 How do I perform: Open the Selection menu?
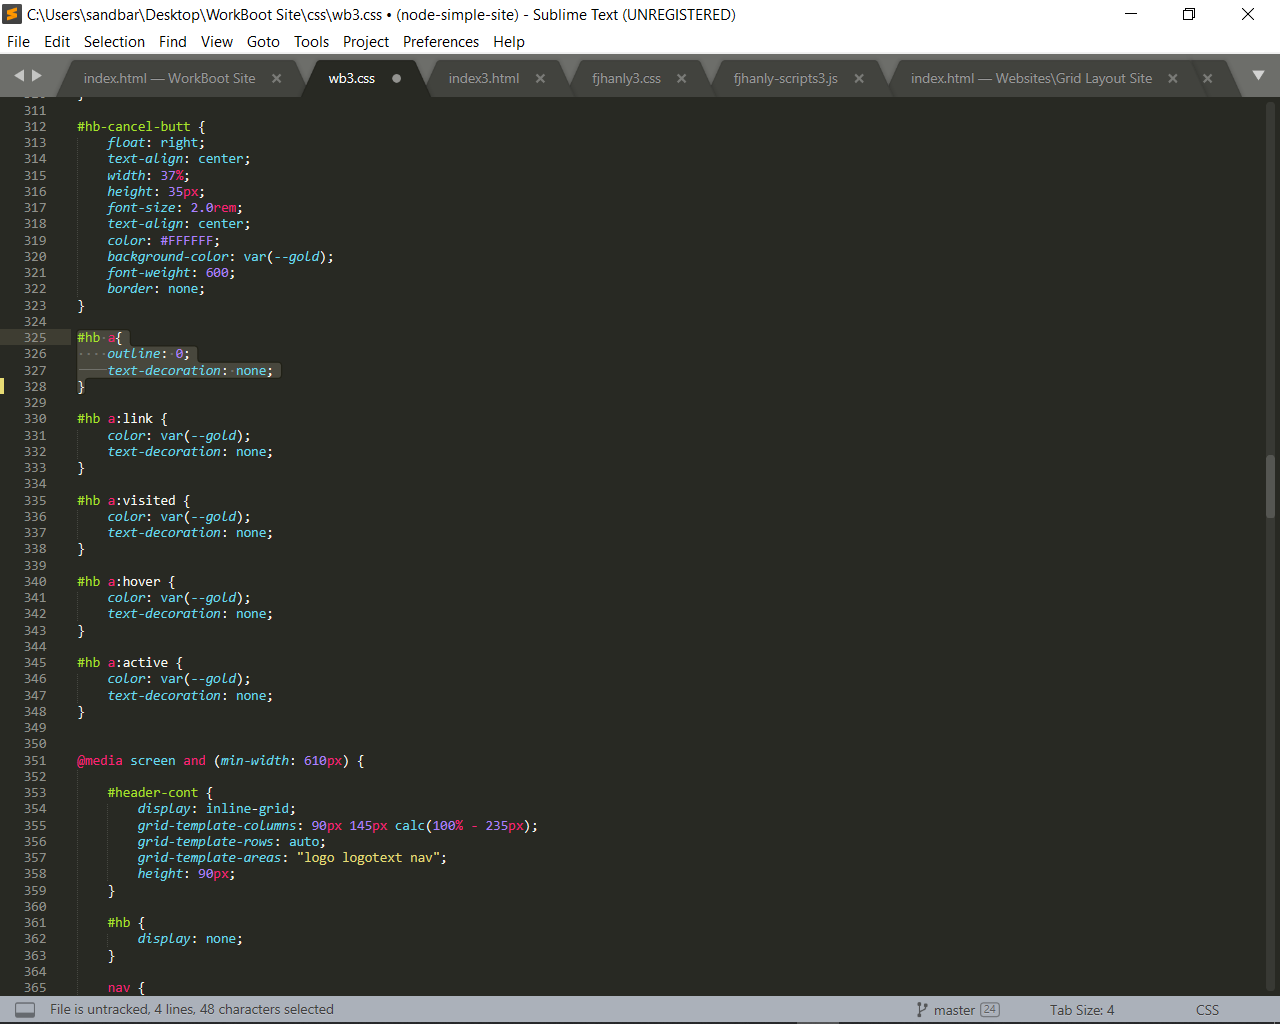(x=114, y=42)
